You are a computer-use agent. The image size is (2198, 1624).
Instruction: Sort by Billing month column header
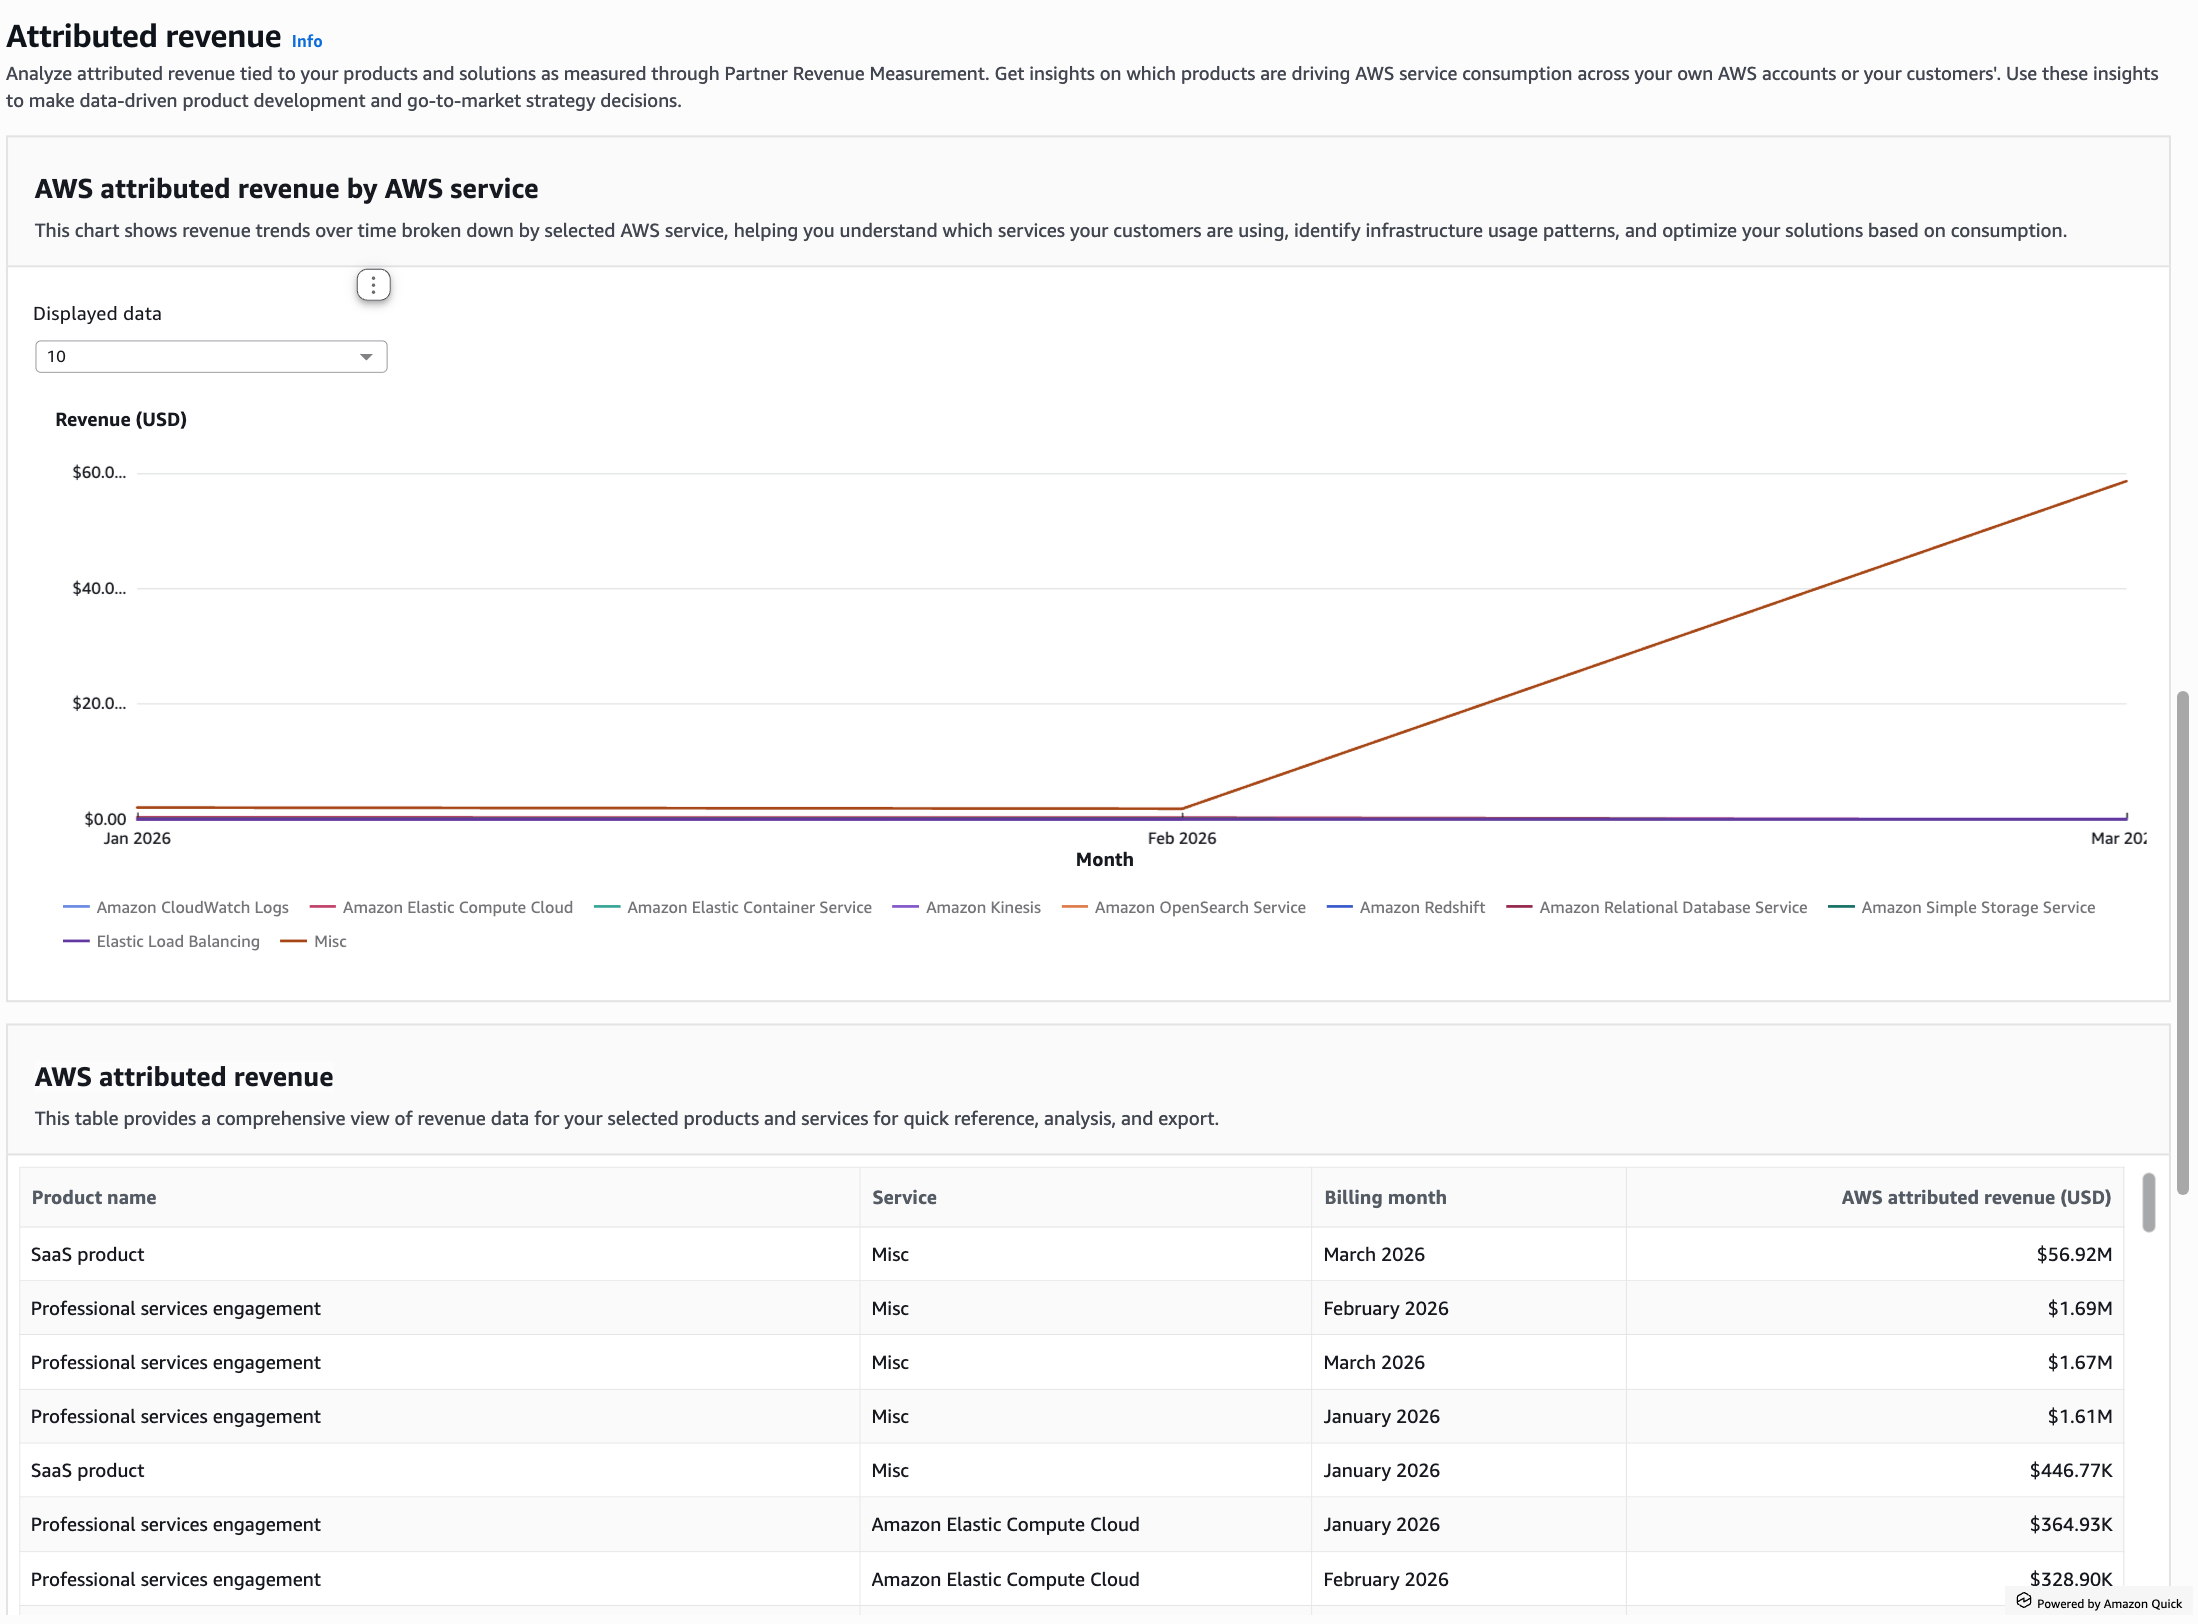(x=1385, y=1197)
